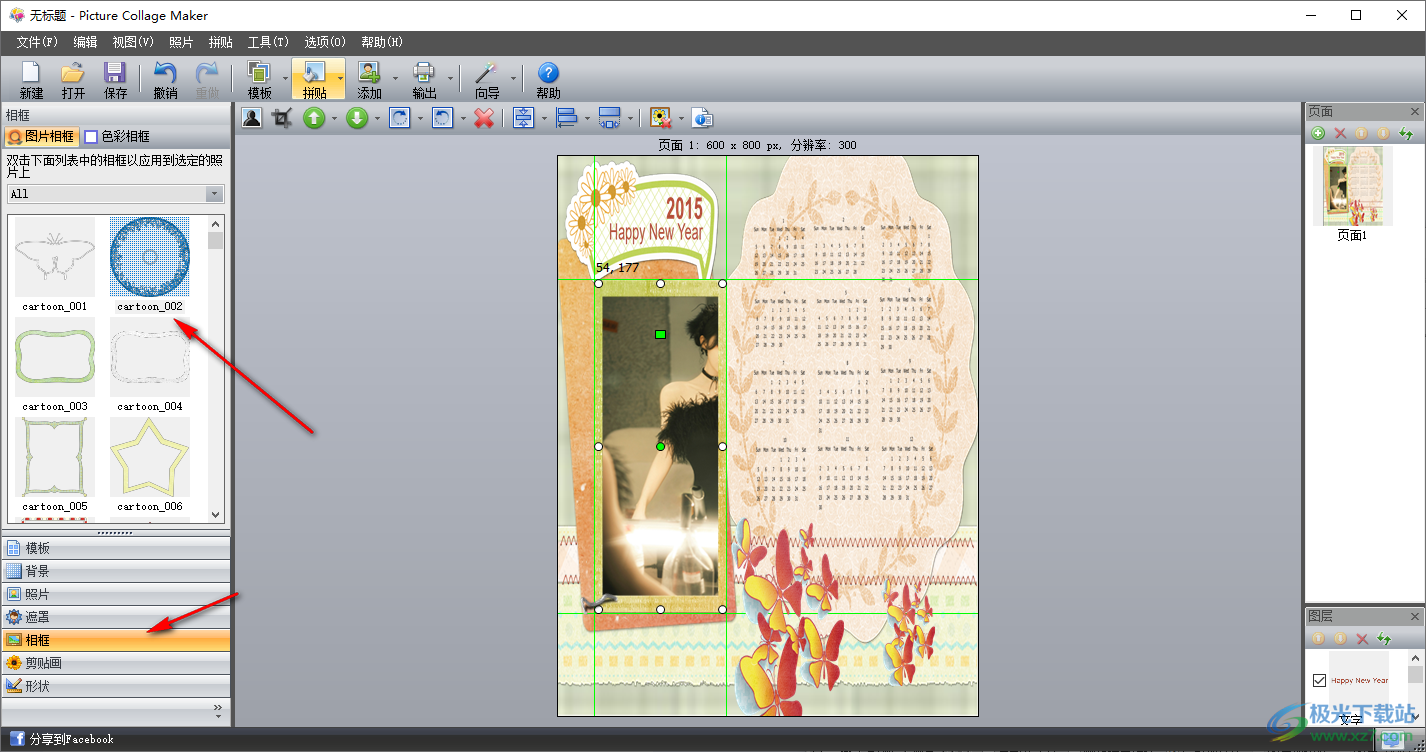Refresh the Layers panel
This screenshot has width=1426, height=752.
(x=1384, y=638)
